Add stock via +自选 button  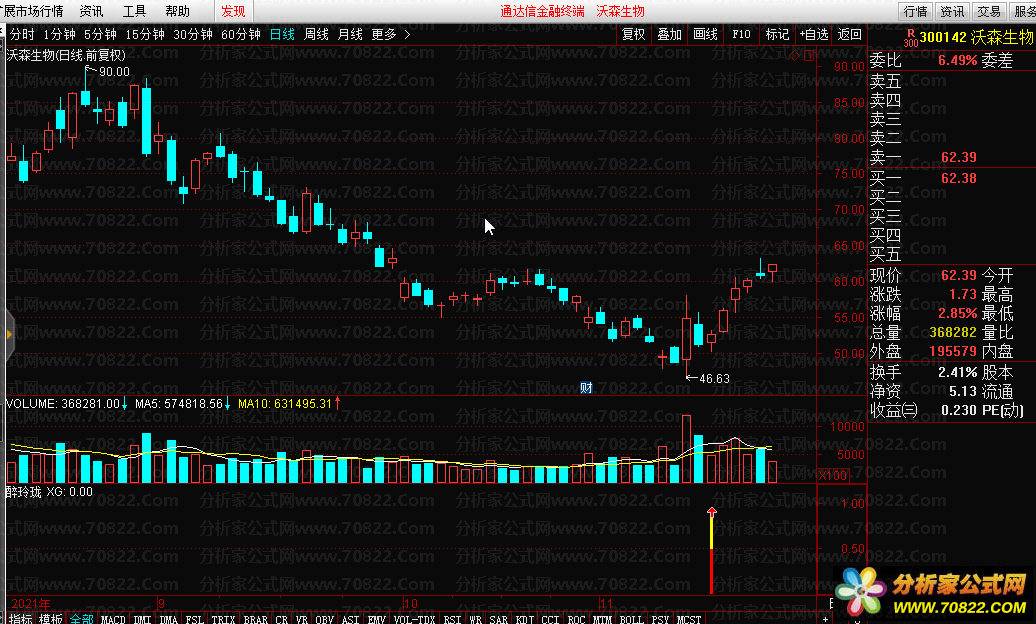(x=813, y=34)
